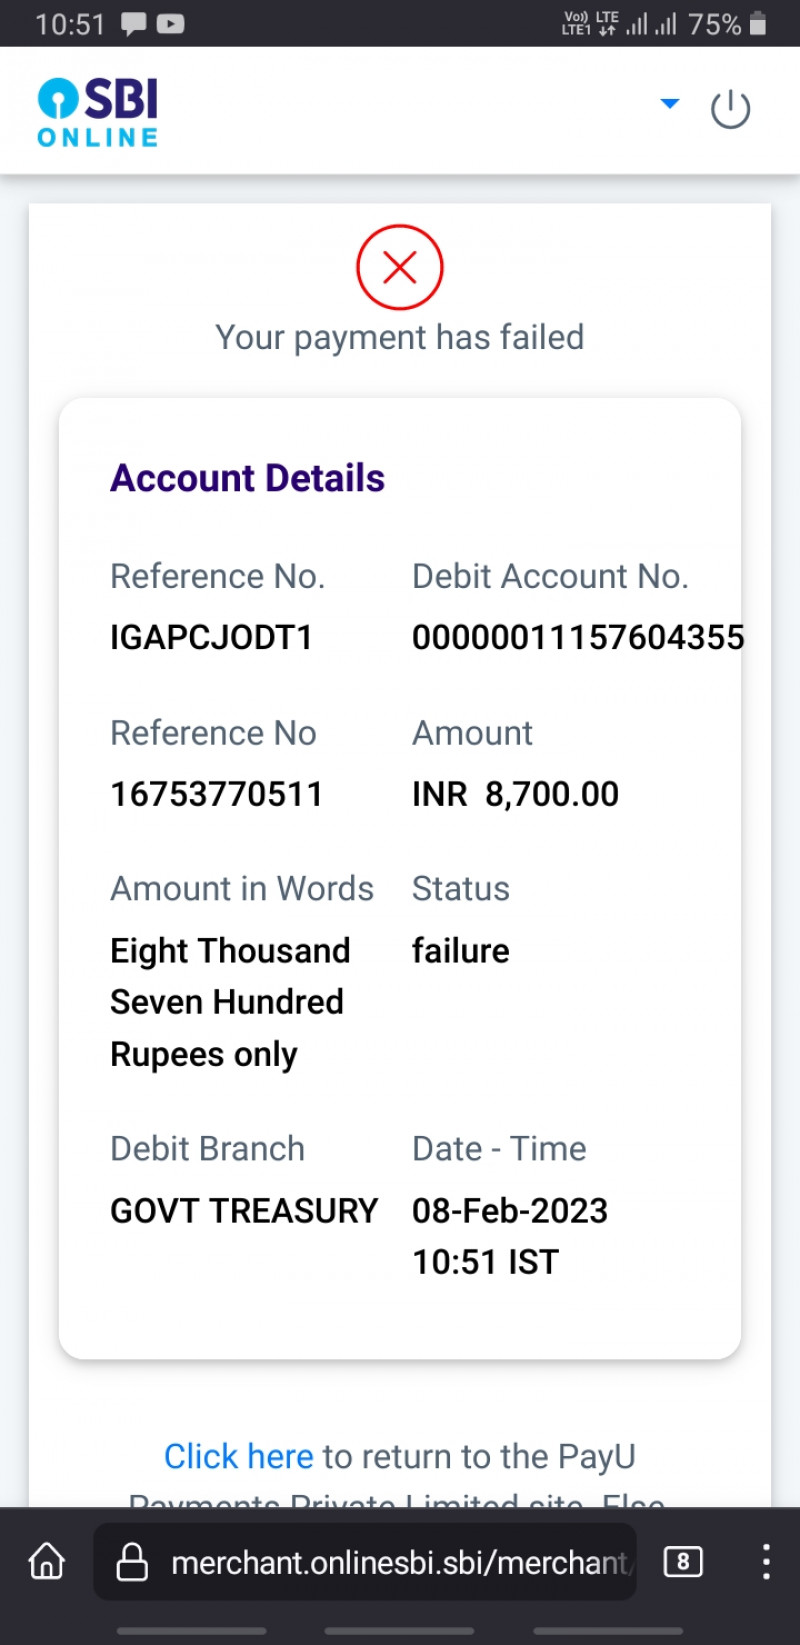Tap the GOVT TREASURY debit branch value
This screenshot has height=1645, width=800.
(244, 1210)
